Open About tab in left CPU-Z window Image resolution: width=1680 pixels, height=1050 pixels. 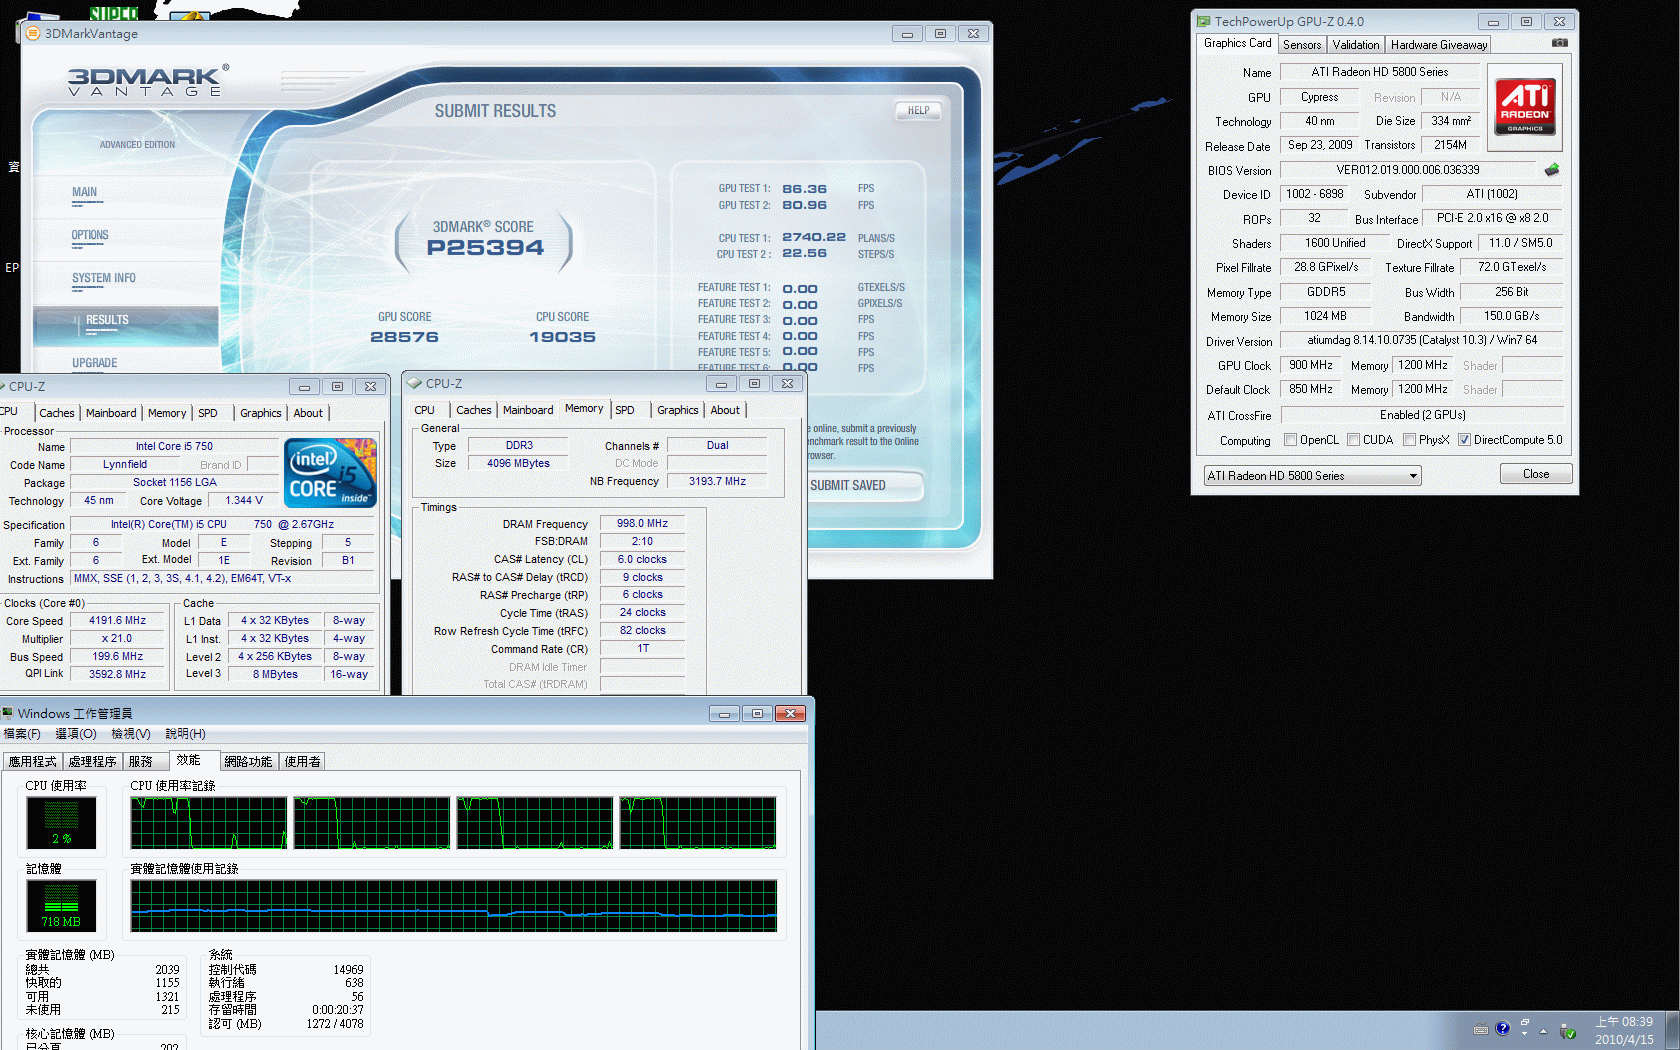(308, 413)
